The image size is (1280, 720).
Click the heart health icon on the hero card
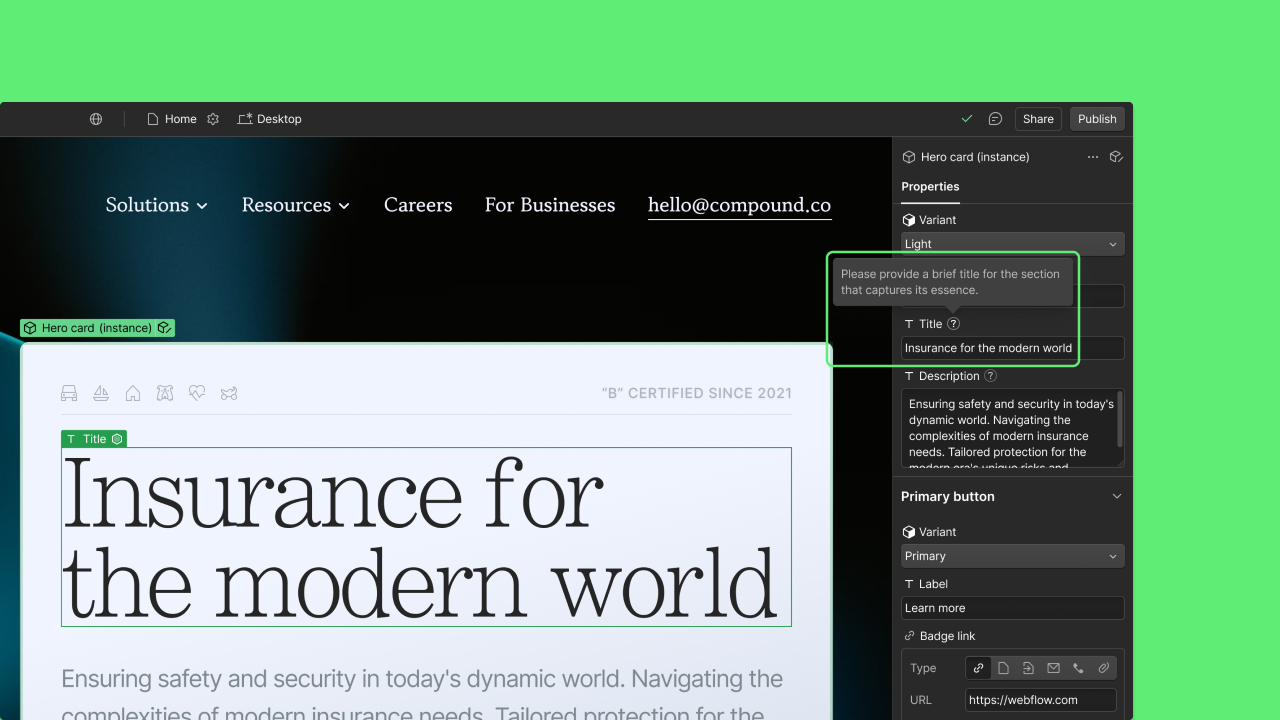pyautogui.click(x=197, y=393)
